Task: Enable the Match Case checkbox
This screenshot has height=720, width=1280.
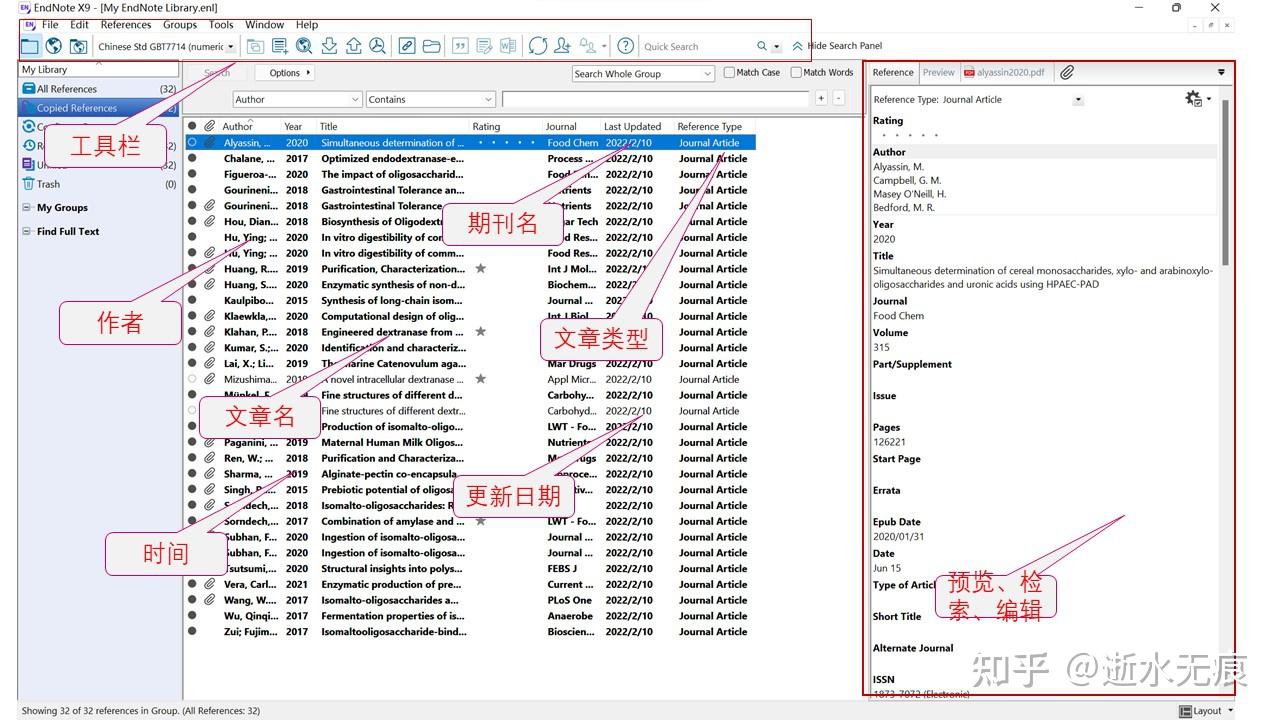Action: pos(730,72)
